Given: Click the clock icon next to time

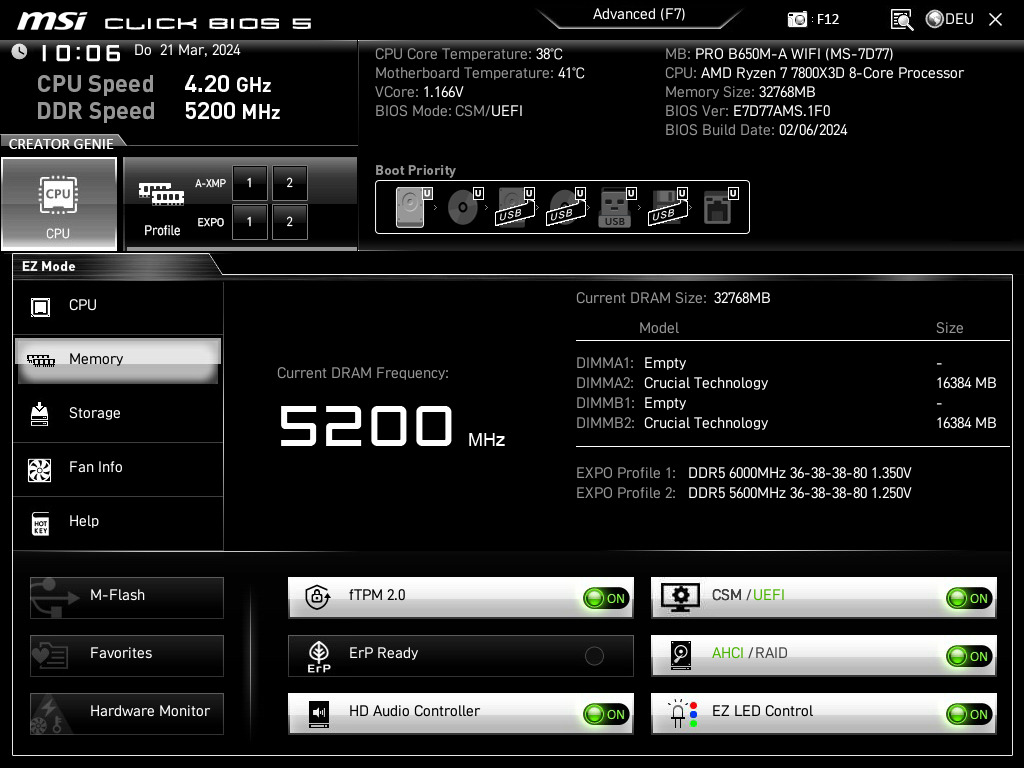Looking at the screenshot, I should click(x=19, y=52).
